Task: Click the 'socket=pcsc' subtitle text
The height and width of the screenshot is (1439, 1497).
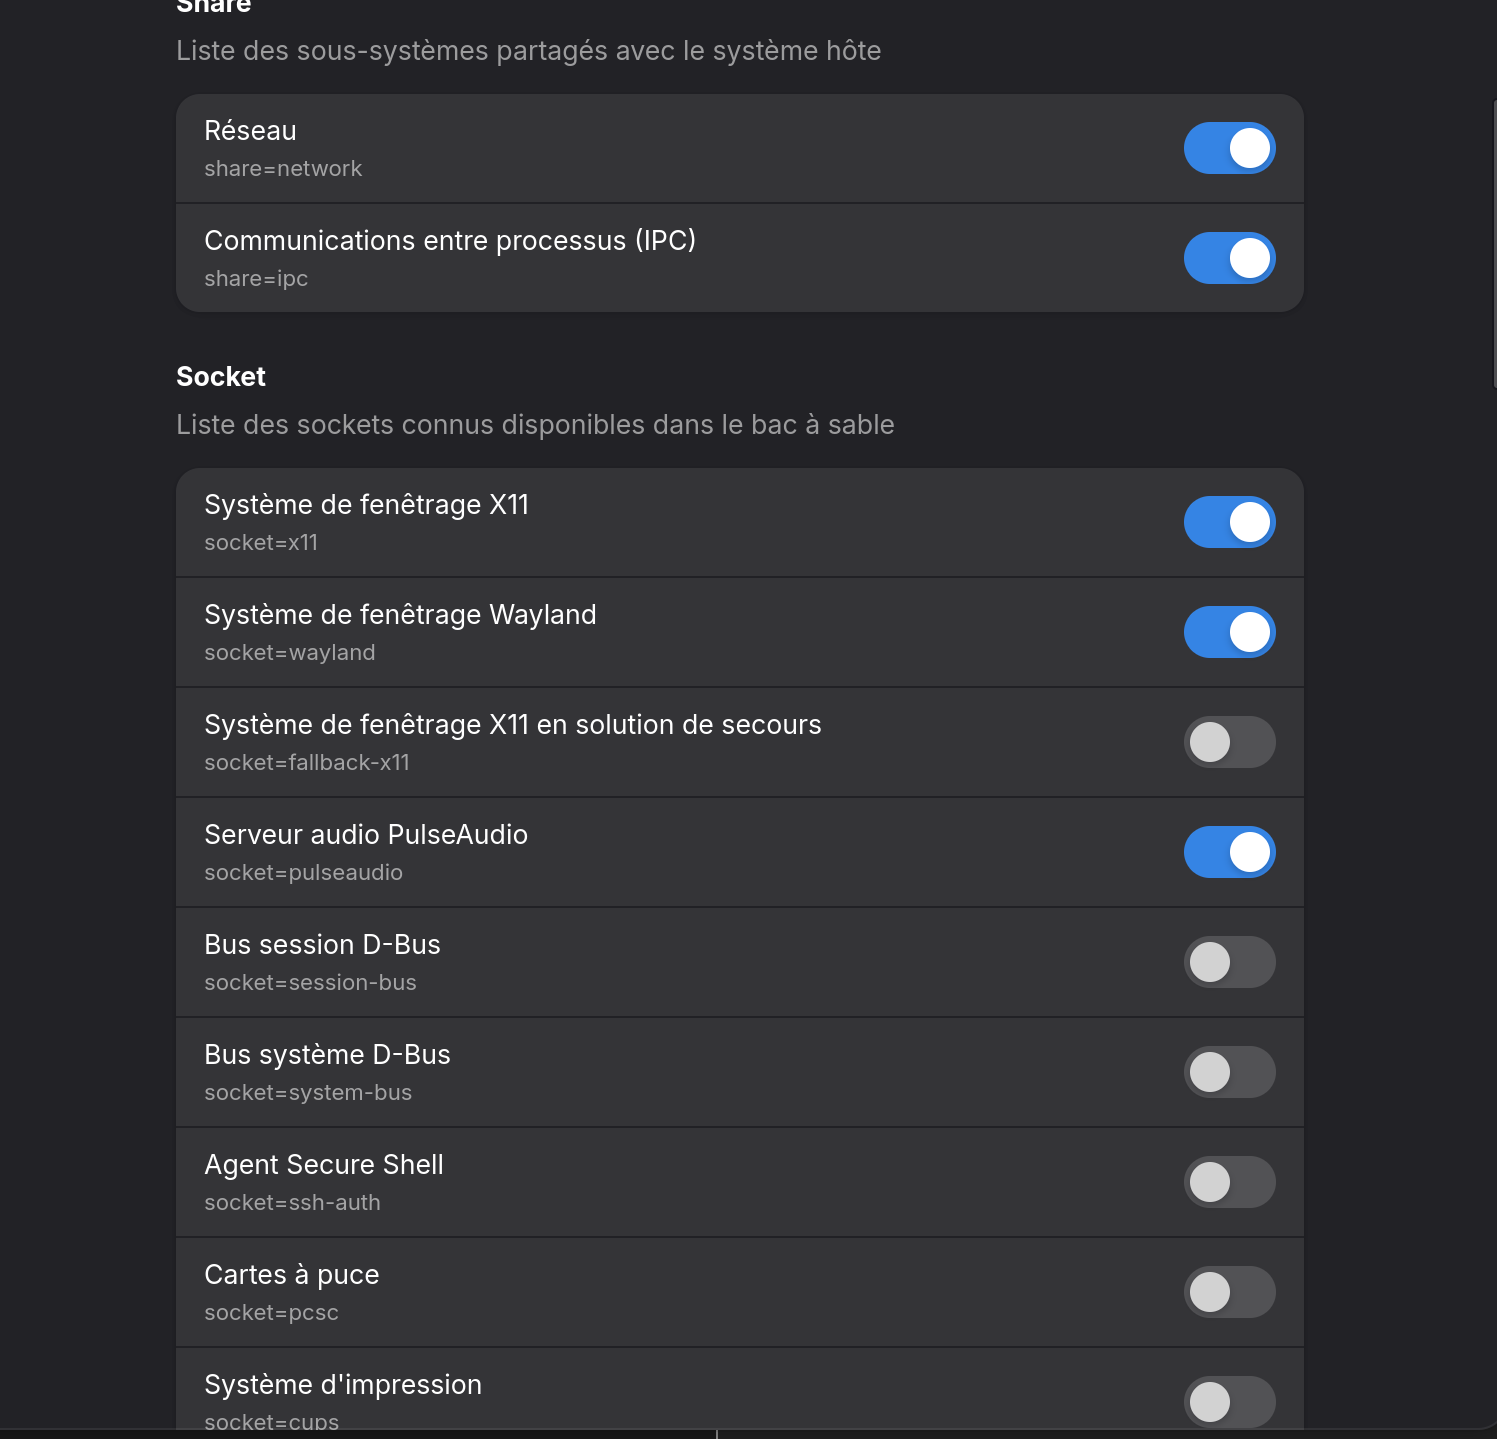Action: 271,1313
